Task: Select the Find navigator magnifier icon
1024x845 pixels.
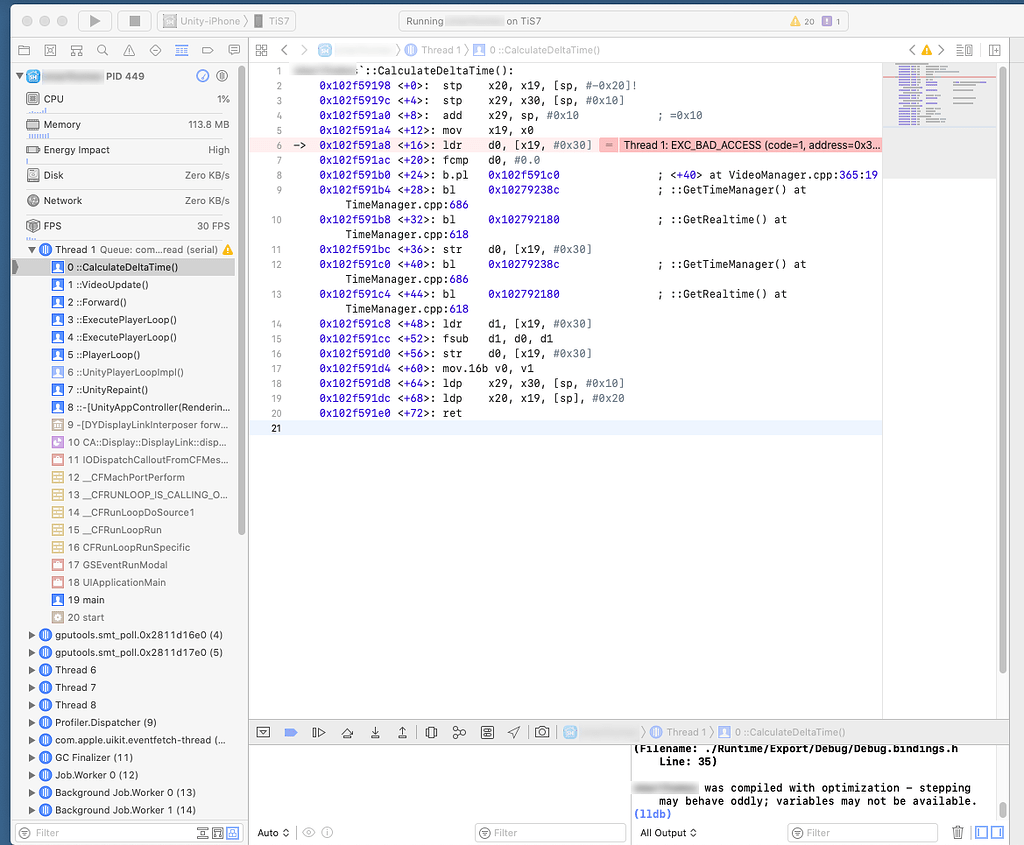Action: coord(102,50)
